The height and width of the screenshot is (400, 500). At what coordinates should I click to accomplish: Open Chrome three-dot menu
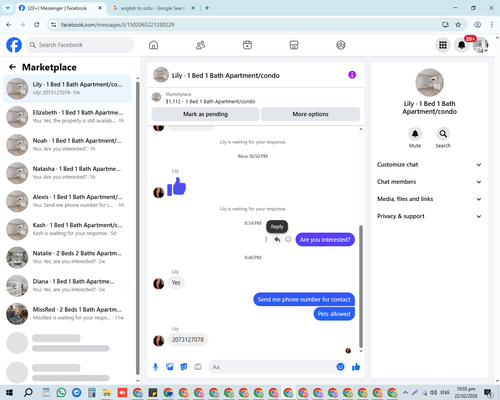pos(492,25)
